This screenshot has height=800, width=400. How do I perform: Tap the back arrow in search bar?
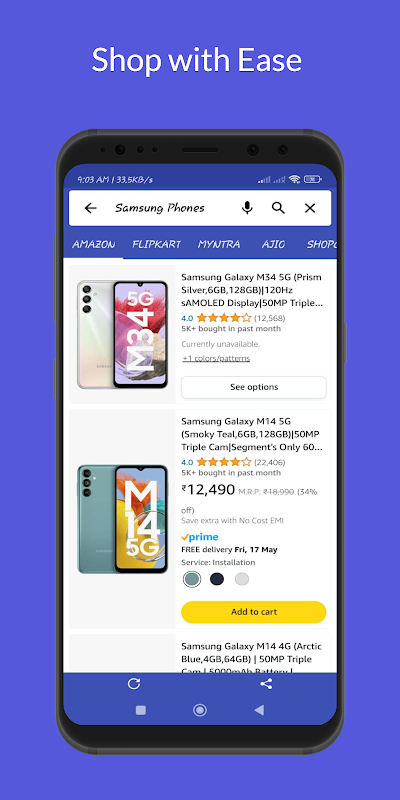pos(90,208)
